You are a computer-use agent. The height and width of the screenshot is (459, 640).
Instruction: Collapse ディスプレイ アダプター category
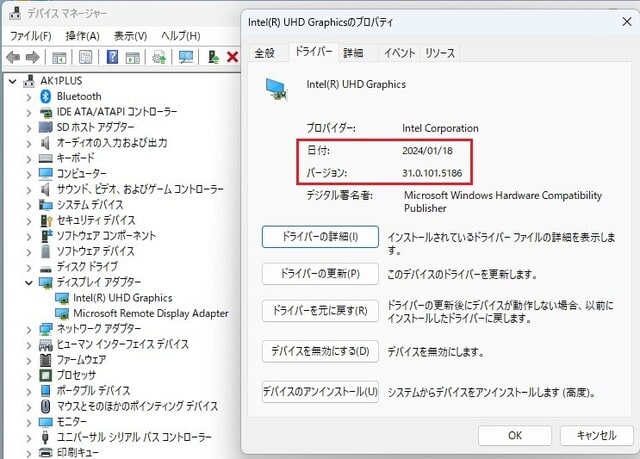pyautogui.click(x=29, y=282)
